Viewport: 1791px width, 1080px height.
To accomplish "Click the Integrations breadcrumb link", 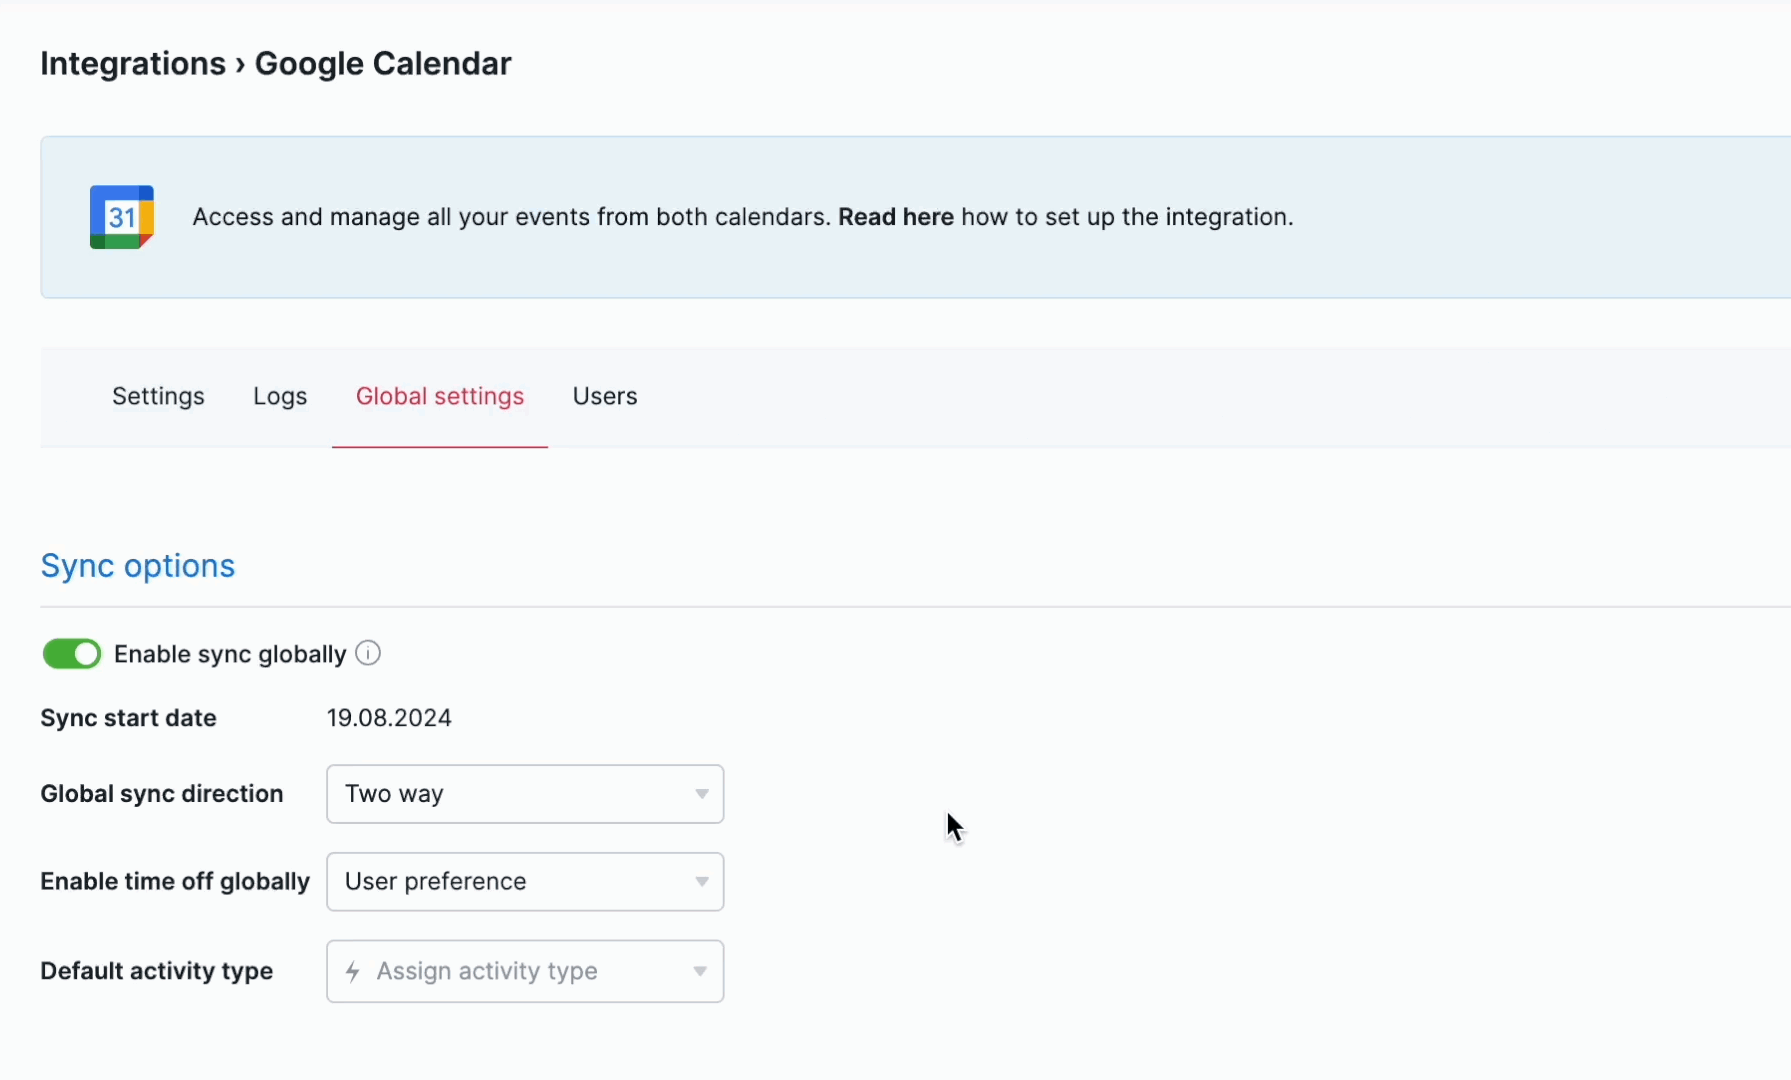I will (133, 64).
